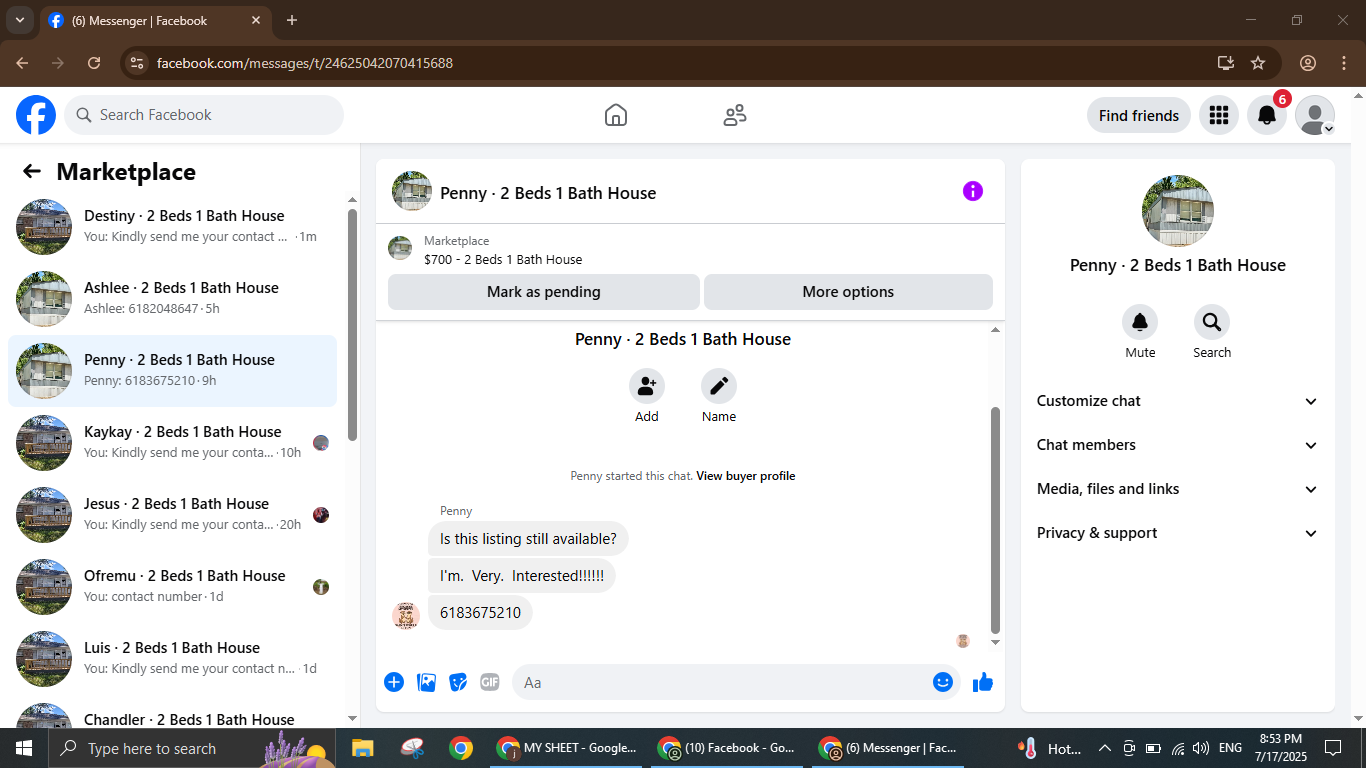
Task: Open Ashlee 2 Beds 1 Bath House chat
Action: (172, 299)
